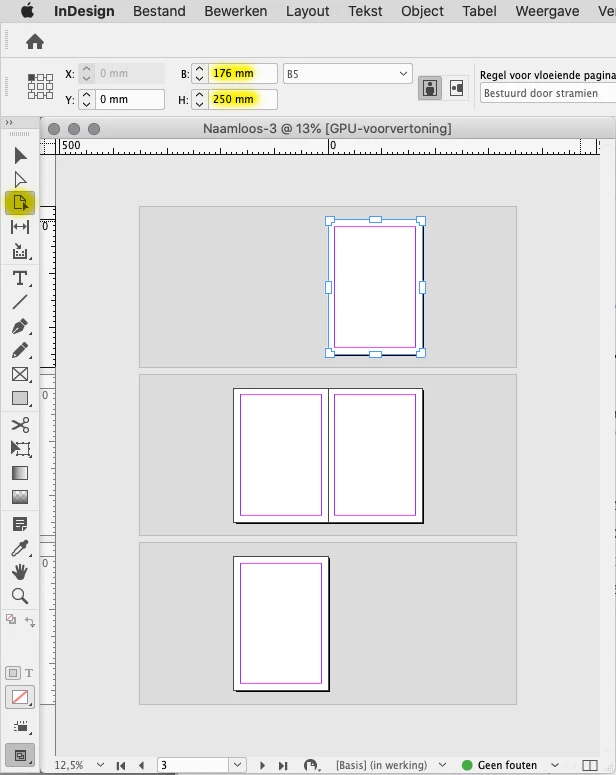Image resolution: width=616 pixels, height=775 pixels.
Task: Toggle view options dotted frame icon
Action: coord(20,727)
